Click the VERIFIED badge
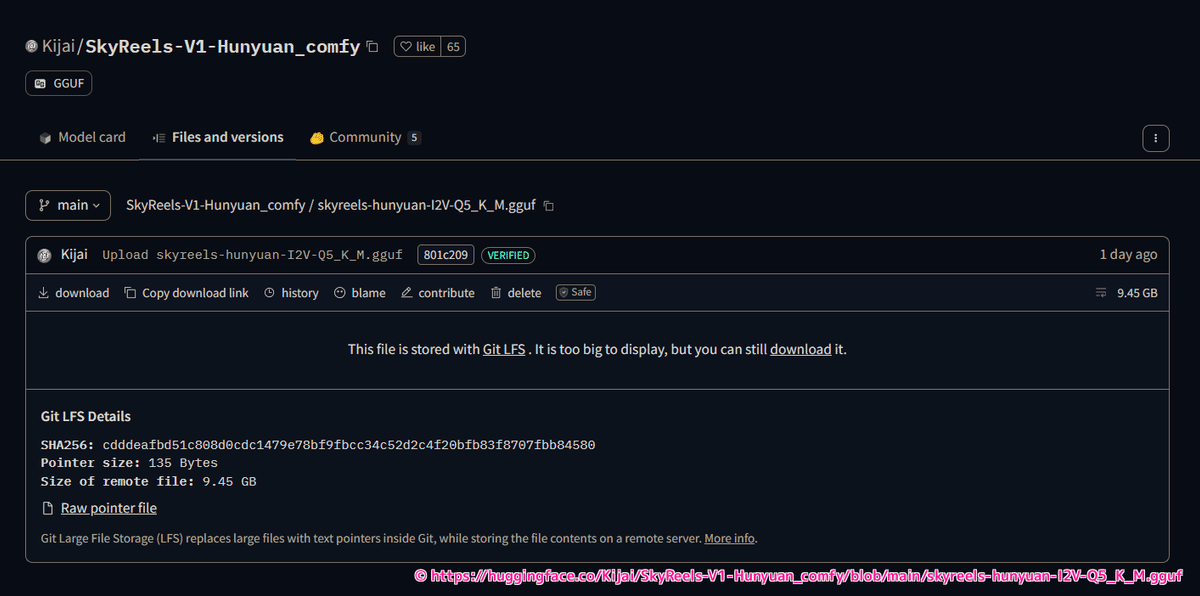The image size is (1200, 596). (x=508, y=255)
